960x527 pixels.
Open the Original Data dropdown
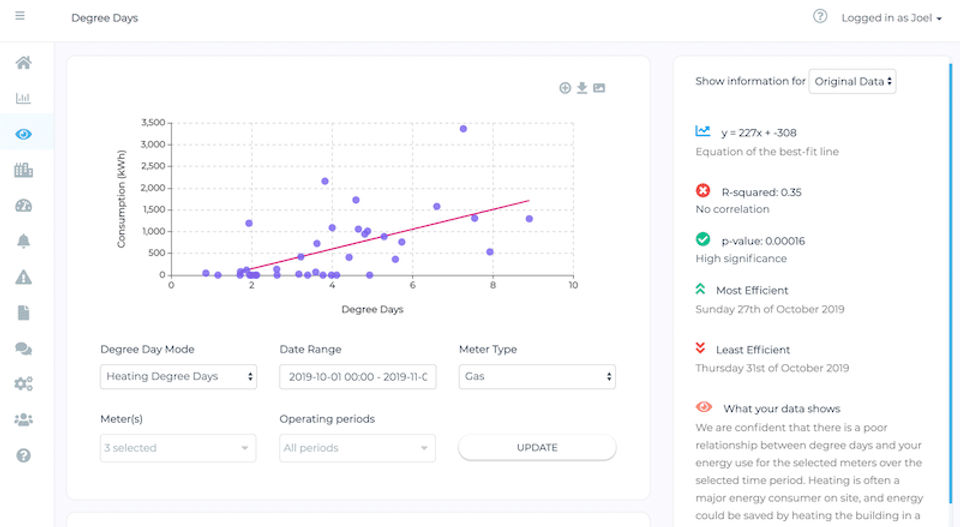[x=852, y=81]
